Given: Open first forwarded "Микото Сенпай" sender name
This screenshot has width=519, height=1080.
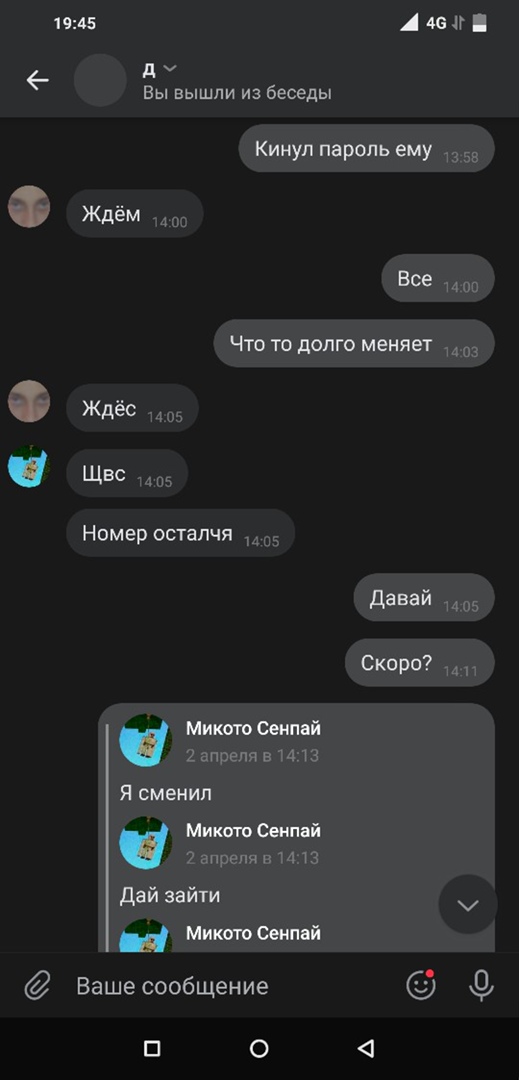Looking at the screenshot, I should (253, 728).
